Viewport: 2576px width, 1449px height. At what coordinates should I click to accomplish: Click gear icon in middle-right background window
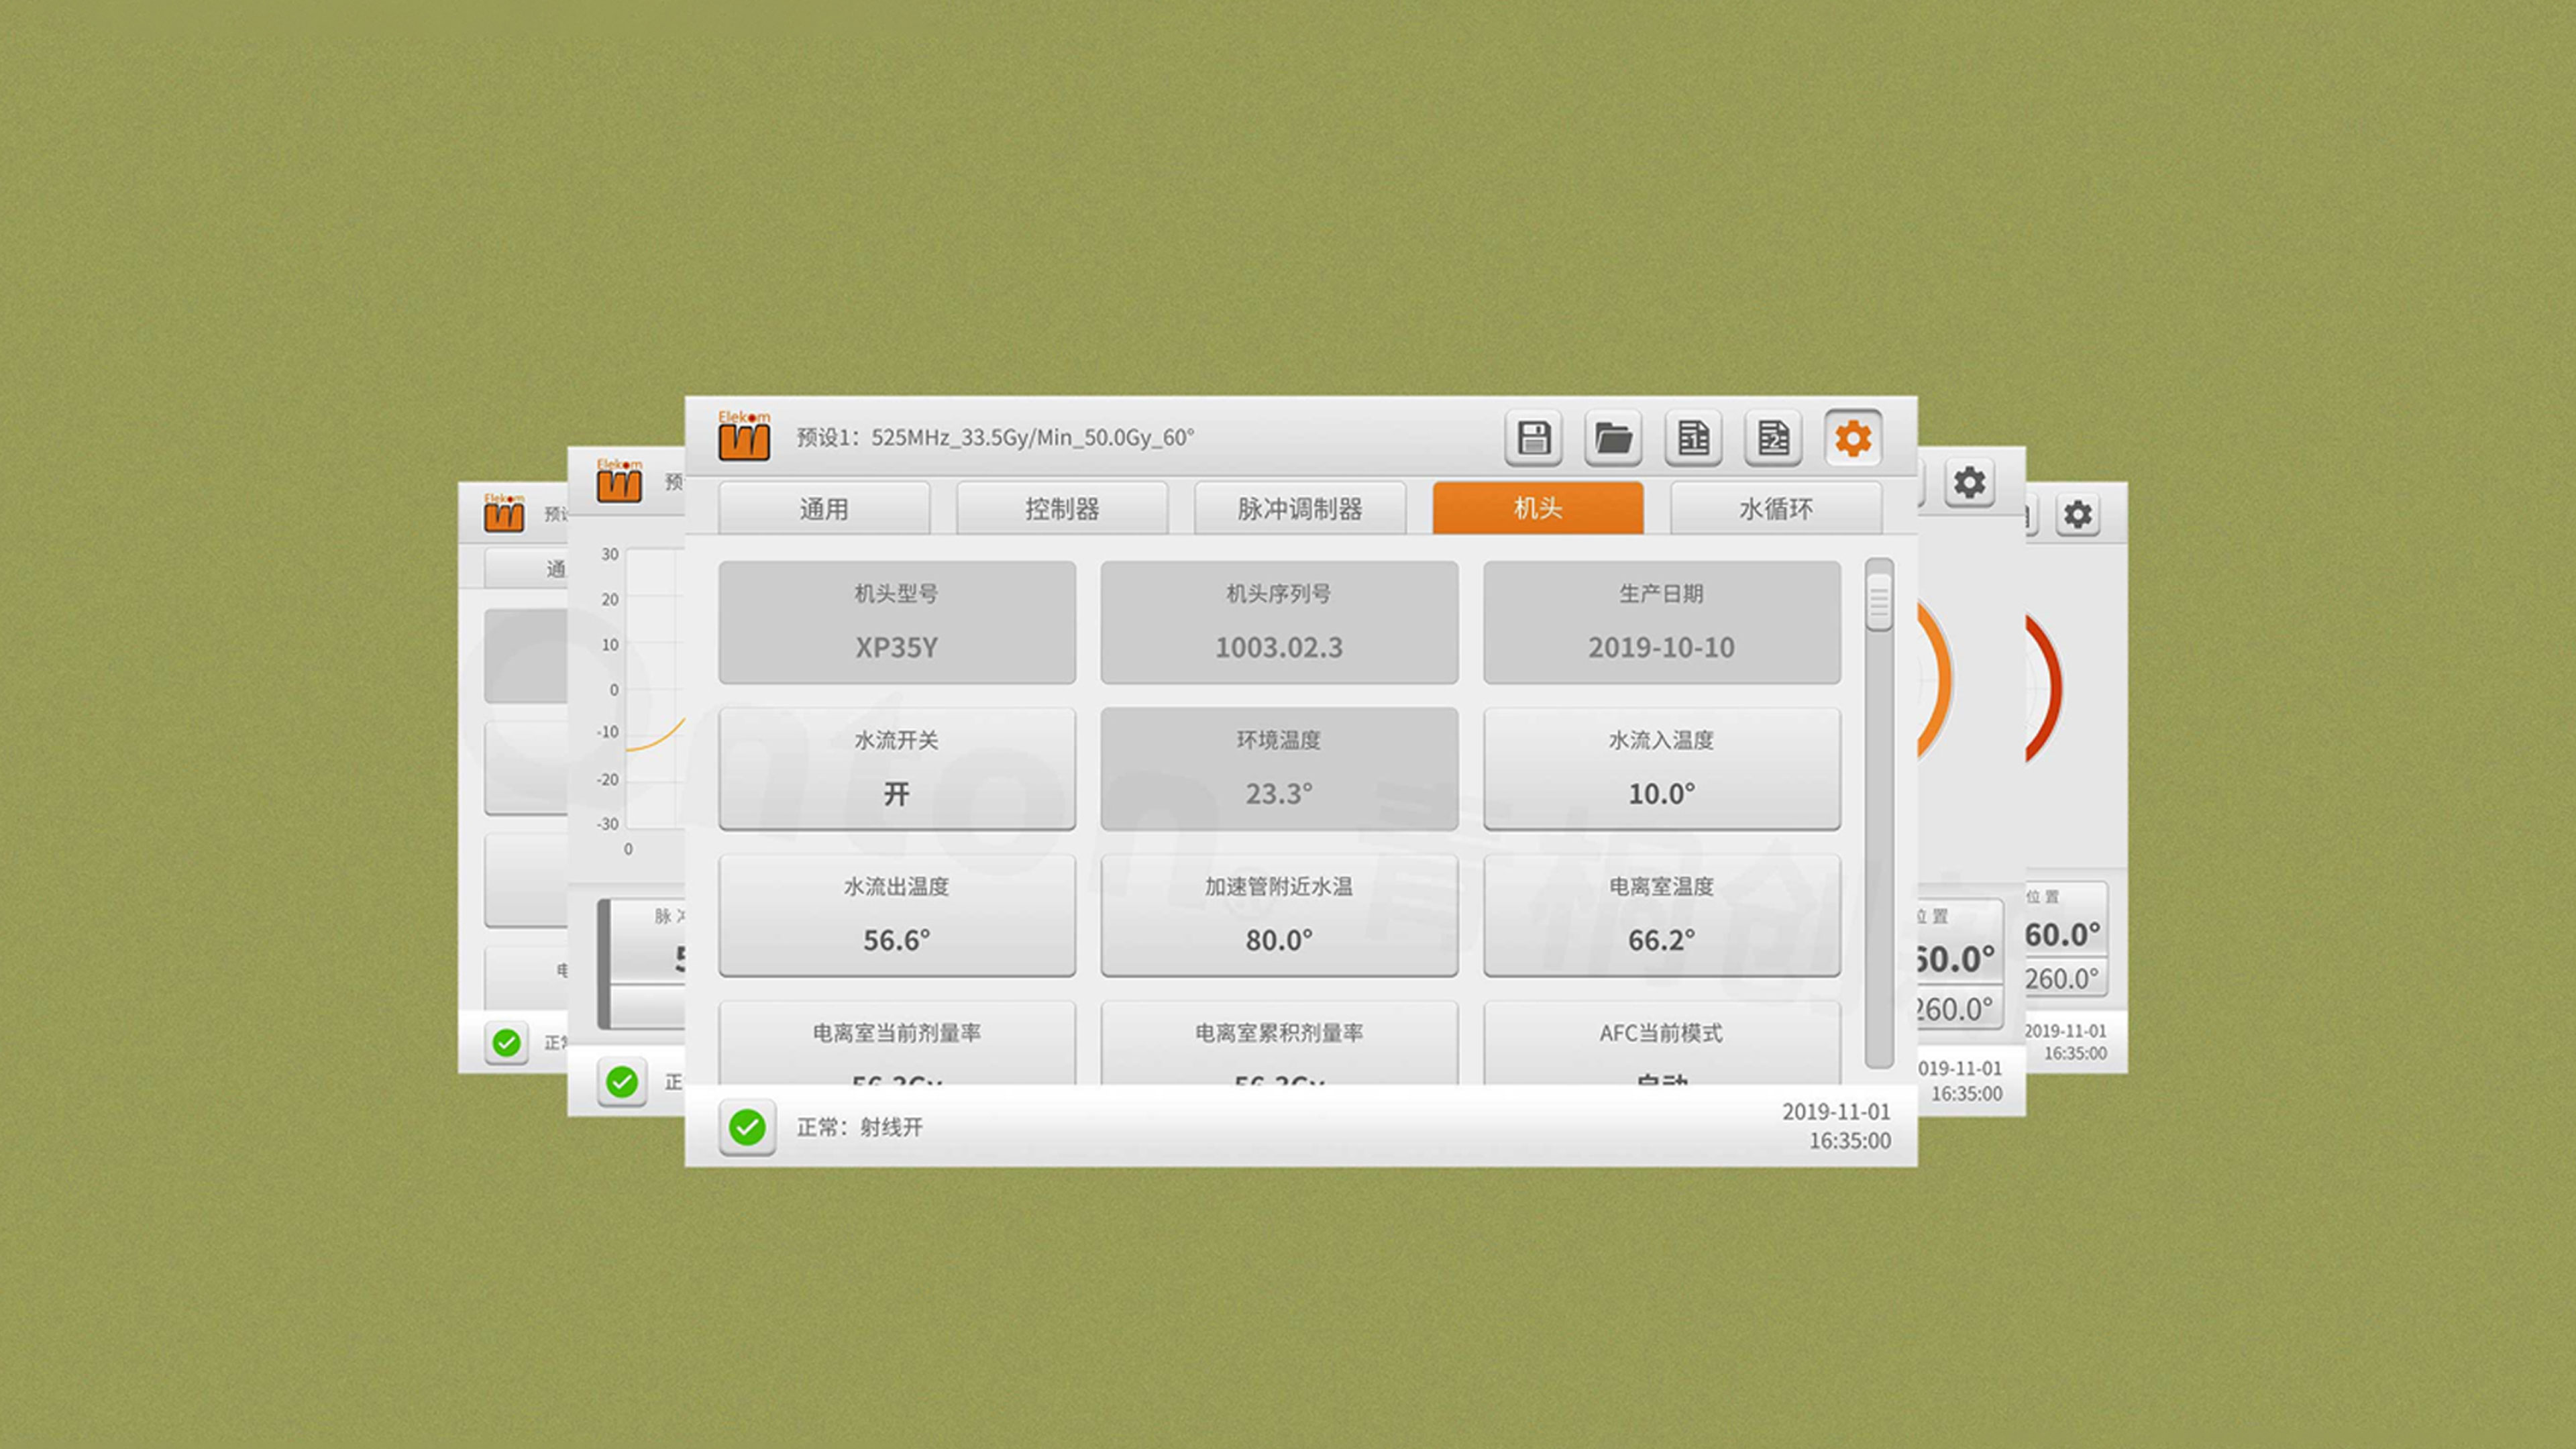point(1969,483)
